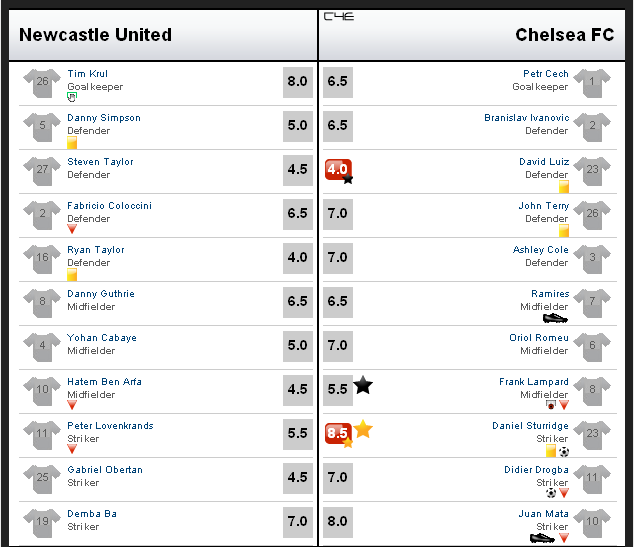
Task: Open Tim Krul's player profile link
Action: tap(87, 74)
